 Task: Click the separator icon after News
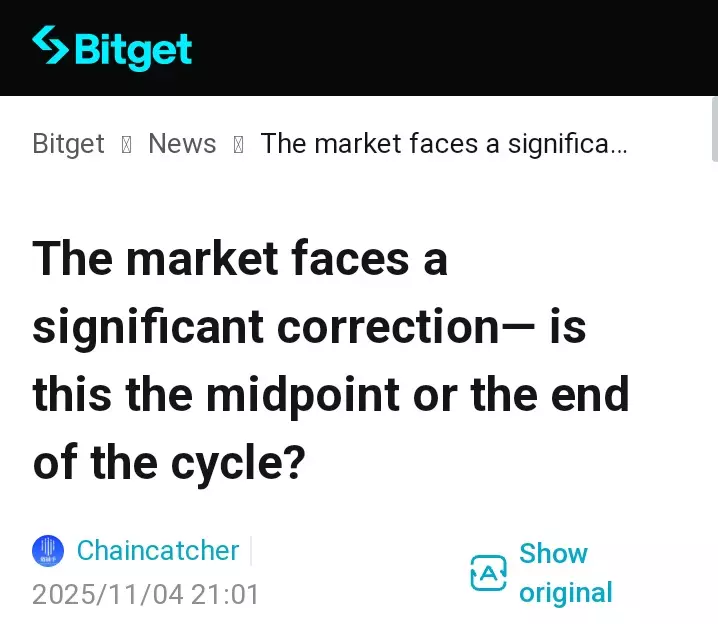[238, 145]
